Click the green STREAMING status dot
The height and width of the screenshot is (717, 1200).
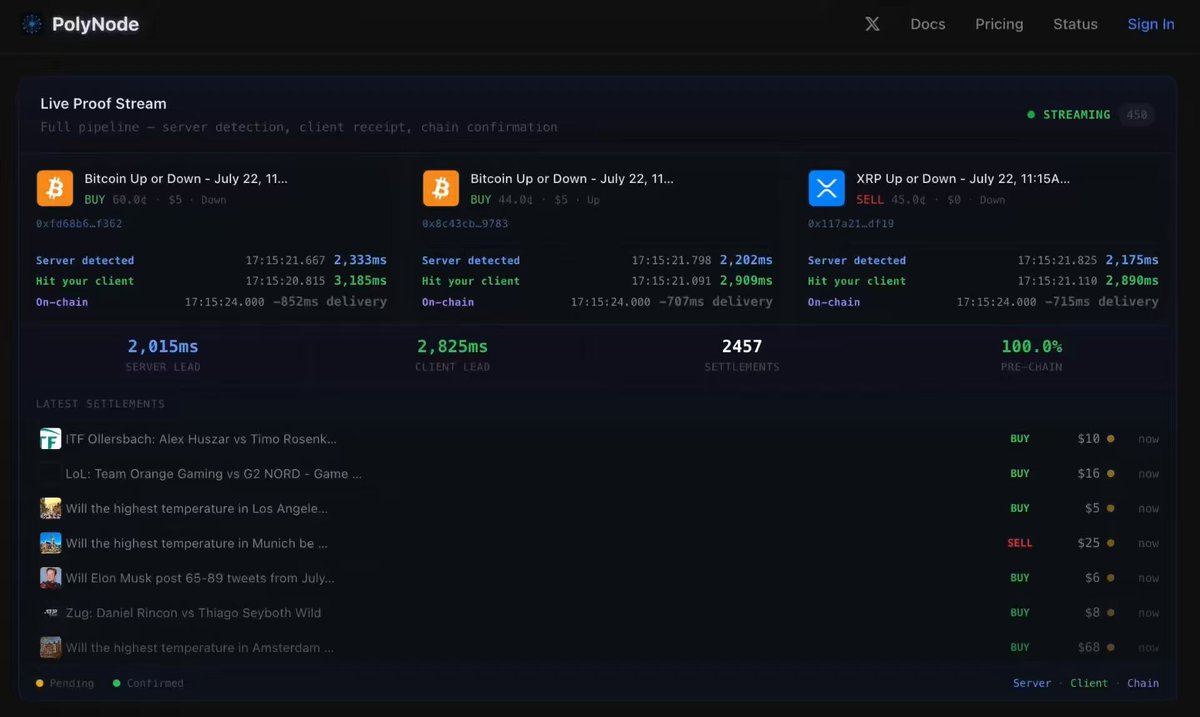click(x=1031, y=115)
